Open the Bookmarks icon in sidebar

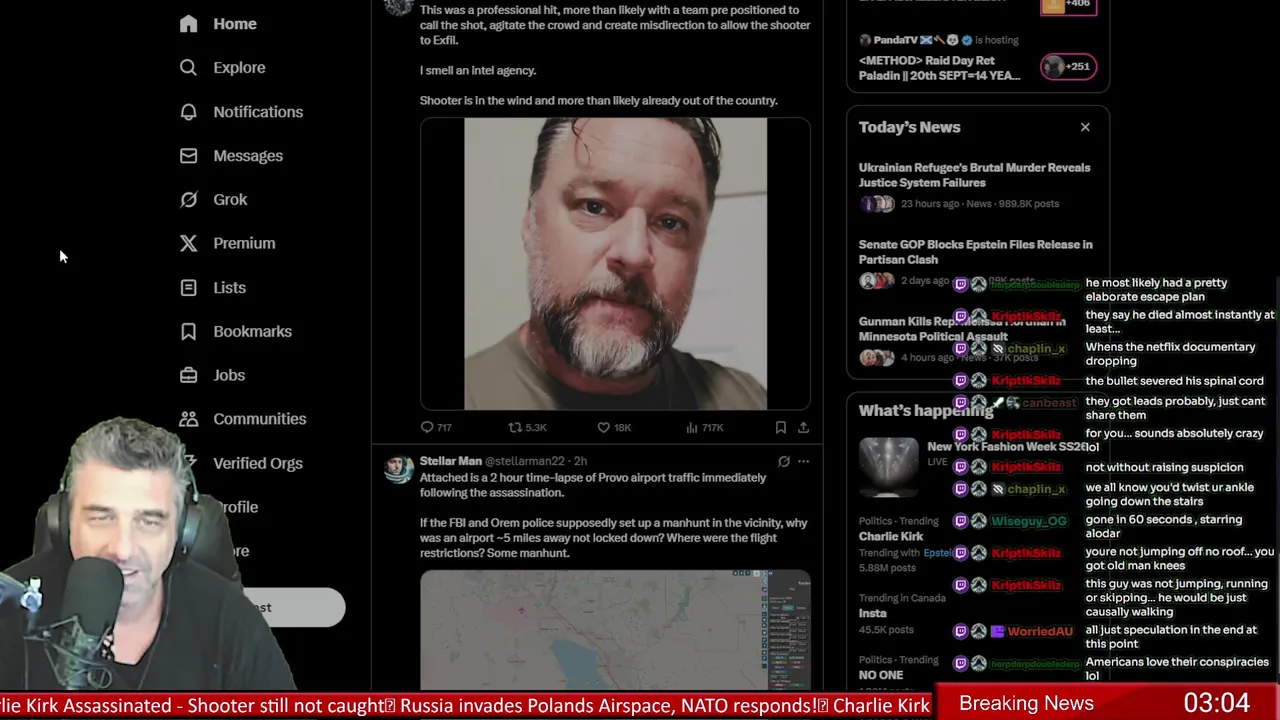[x=188, y=331]
